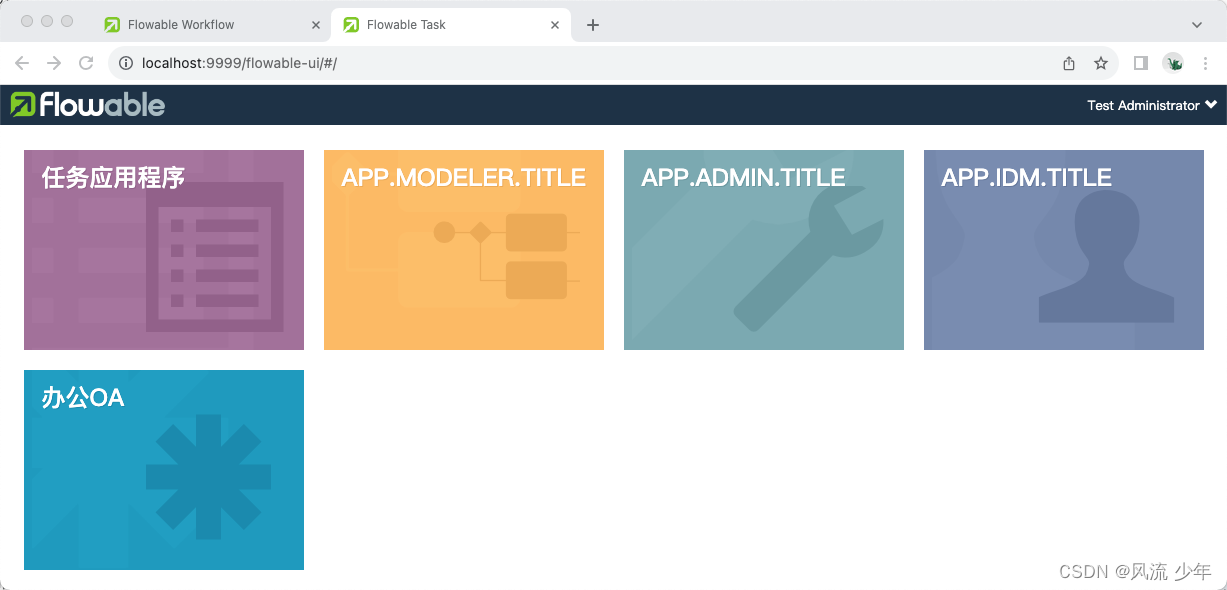Click the localhost address bar field
Screen dimensions: 1227x590
[400, 62]
